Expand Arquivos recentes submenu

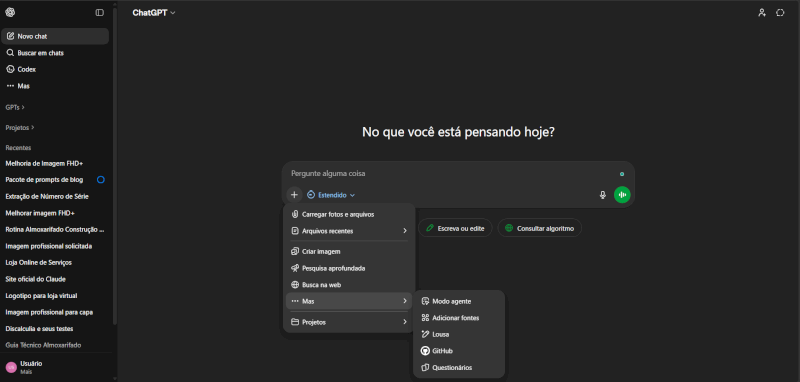point(349,231)
